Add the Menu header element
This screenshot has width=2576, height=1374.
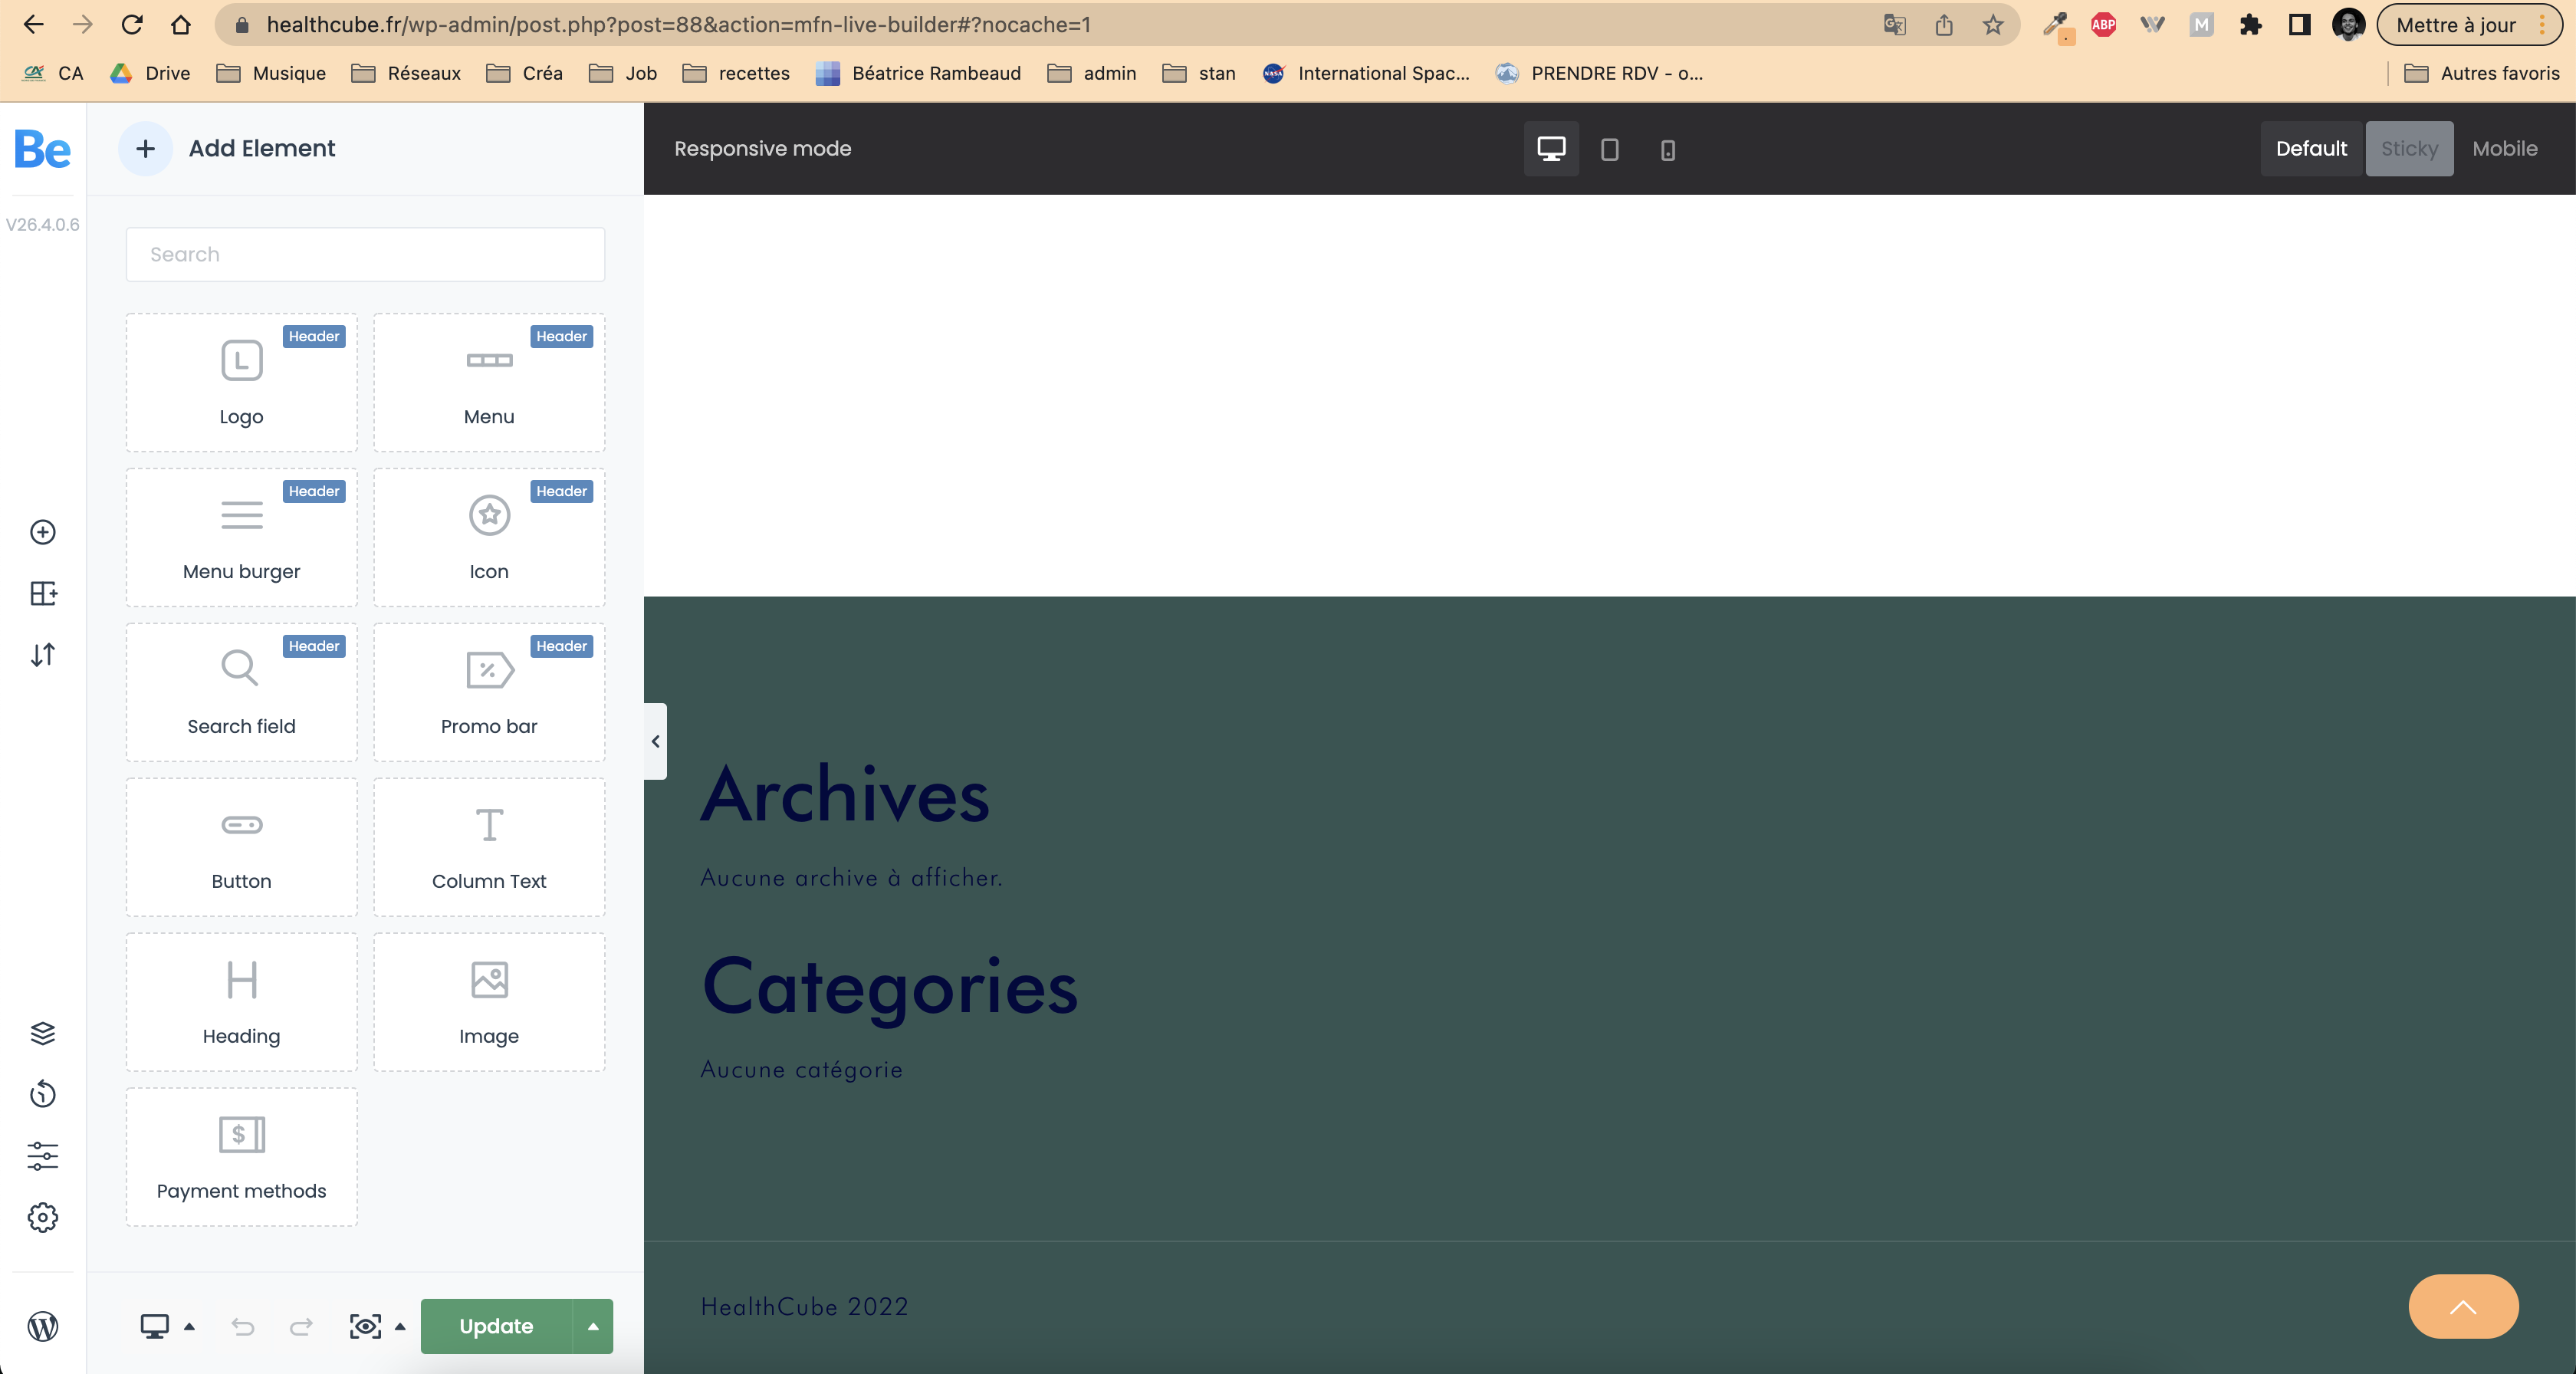tap(489, 382)
